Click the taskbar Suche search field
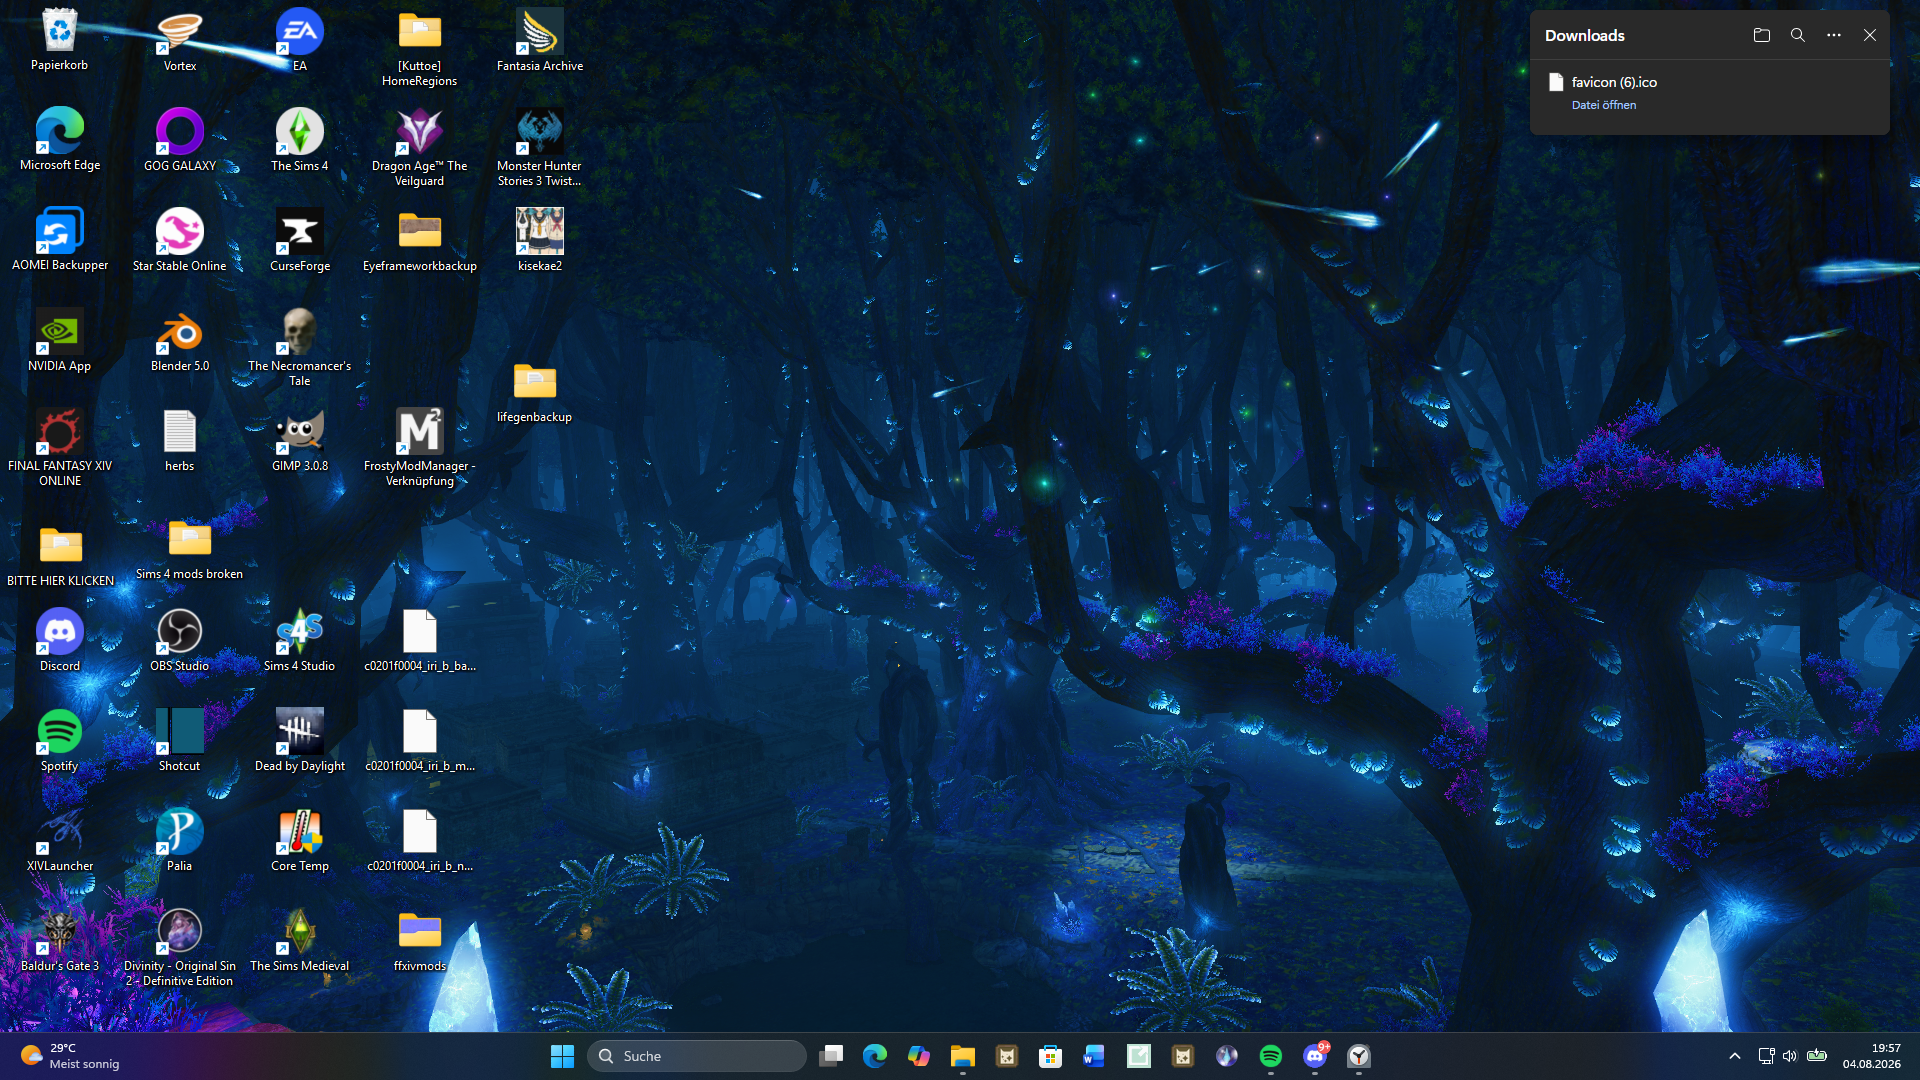Viewport: 1920px width, 1080px height. (697, 1056)
